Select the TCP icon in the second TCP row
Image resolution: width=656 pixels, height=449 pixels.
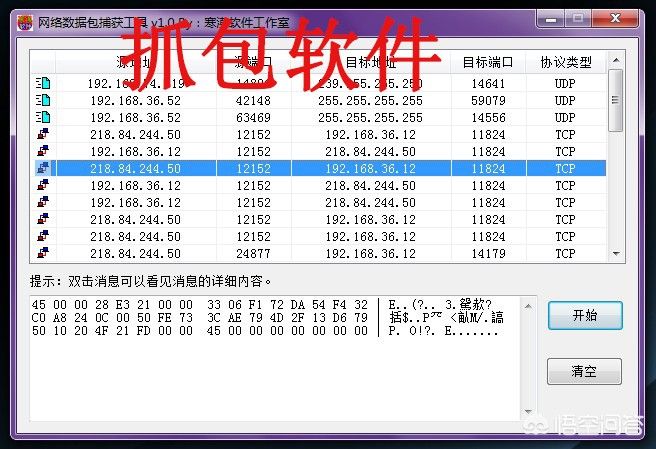[x=43, y=151]
